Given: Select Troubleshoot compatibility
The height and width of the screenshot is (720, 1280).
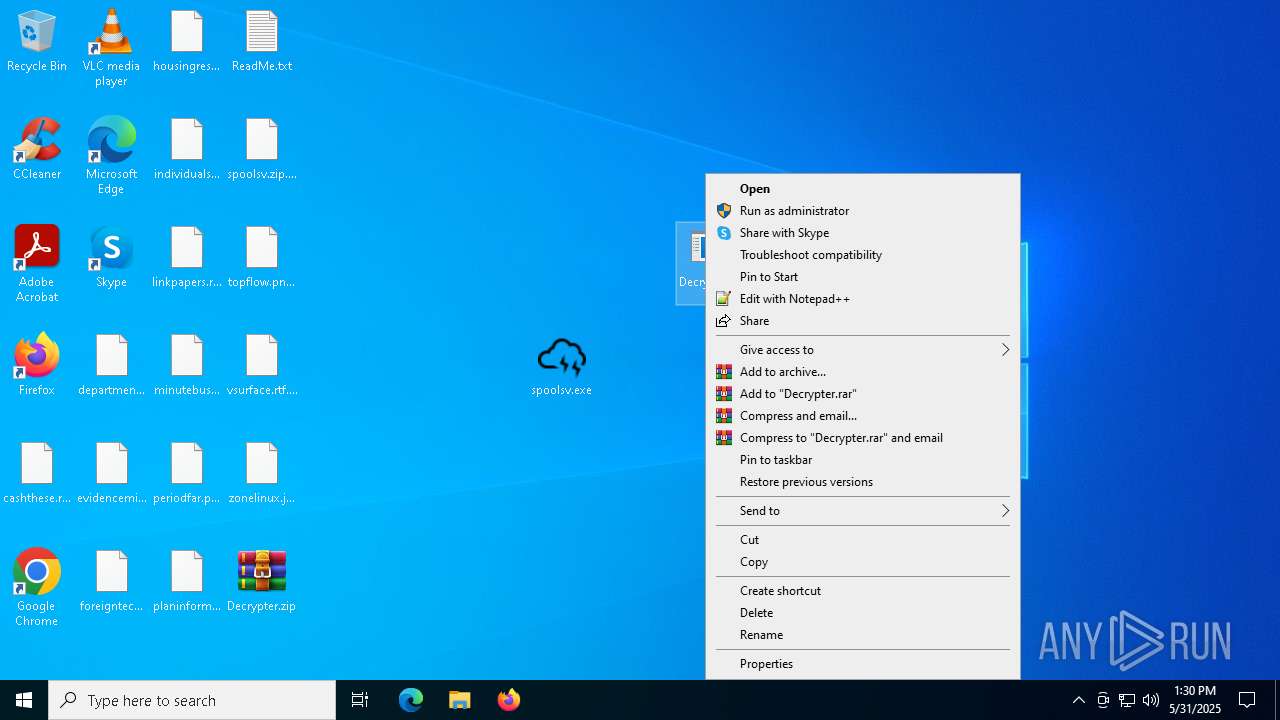Looking at the screenshot, I should point(863,255).
